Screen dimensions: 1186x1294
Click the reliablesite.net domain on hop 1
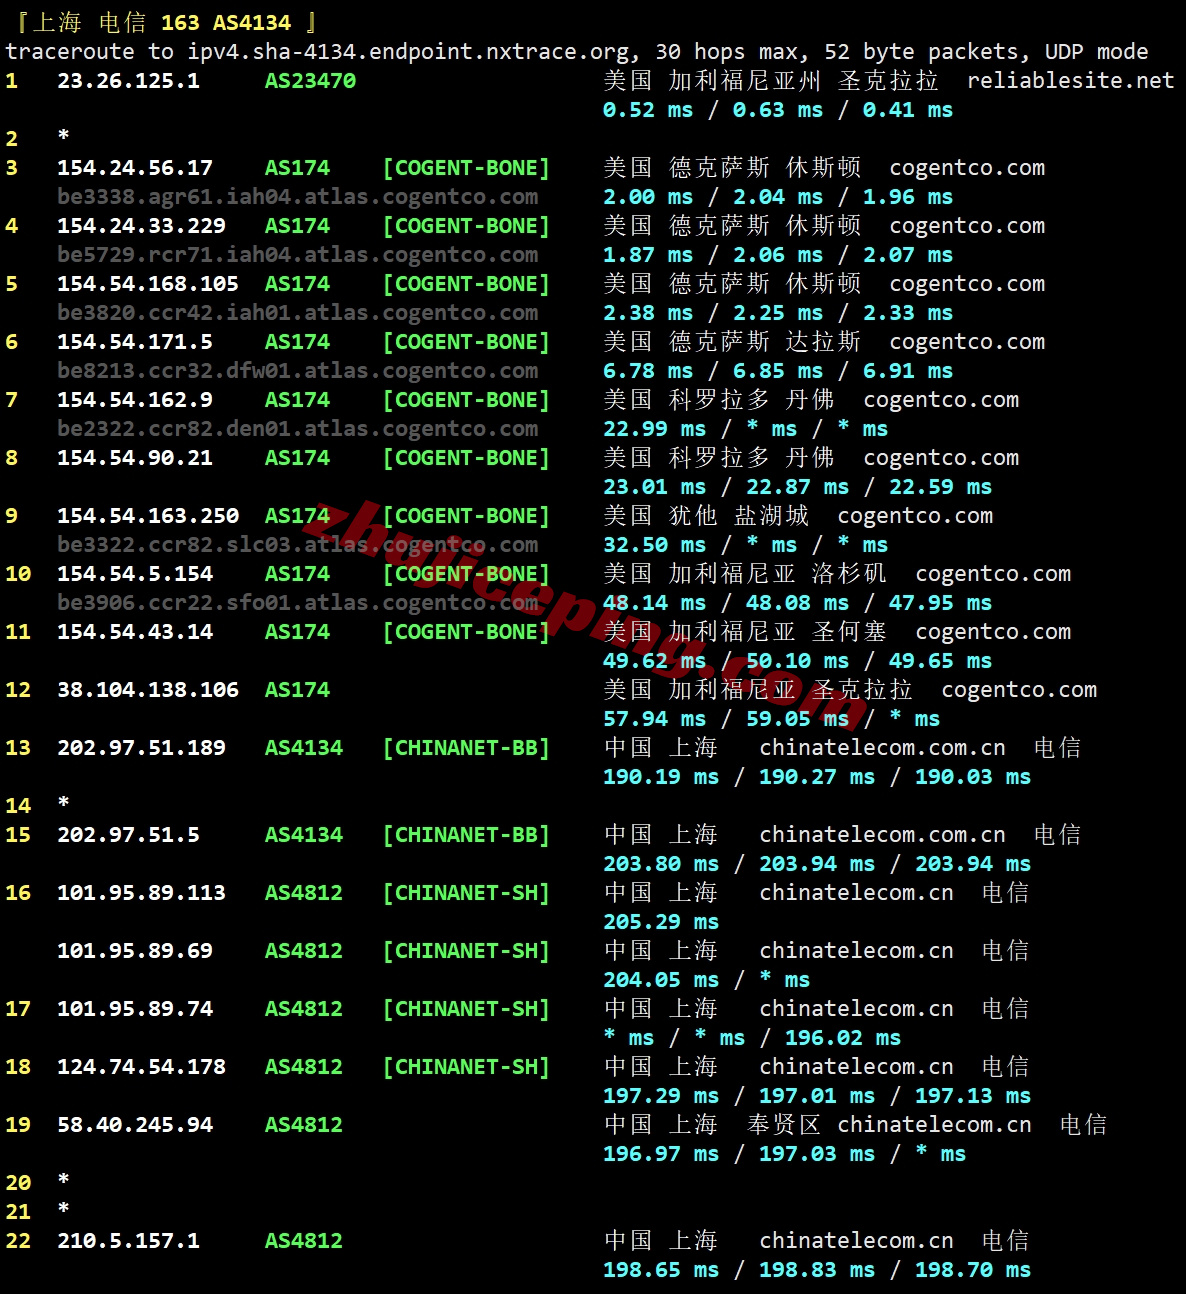click(x=1070, y=81)
